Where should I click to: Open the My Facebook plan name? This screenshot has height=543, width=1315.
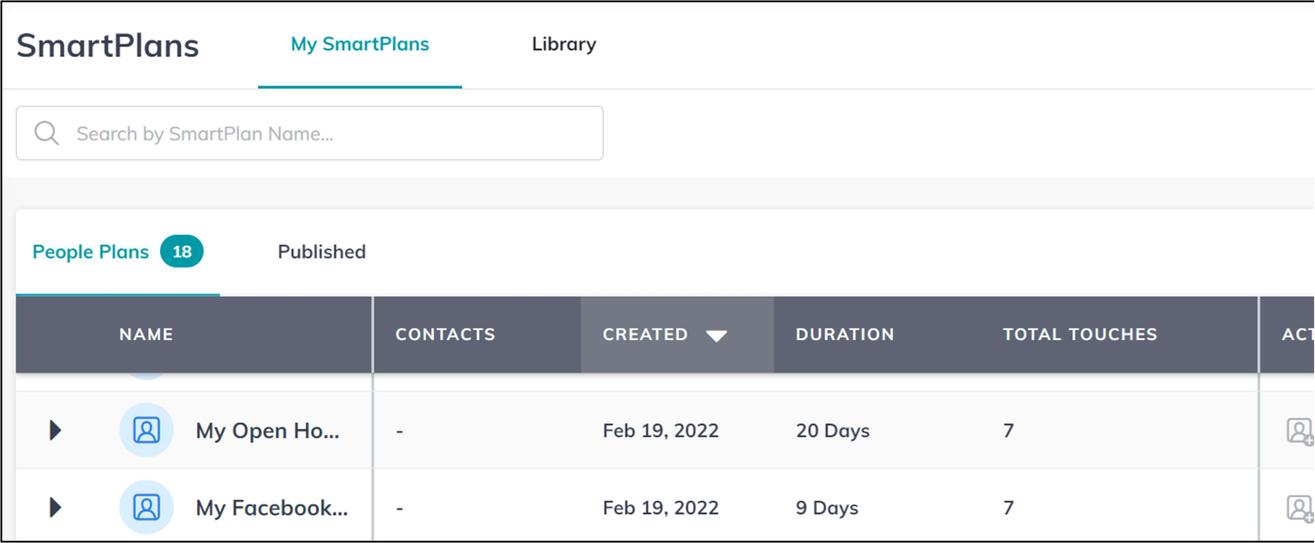pyautogui.click(x=271, y=508)
